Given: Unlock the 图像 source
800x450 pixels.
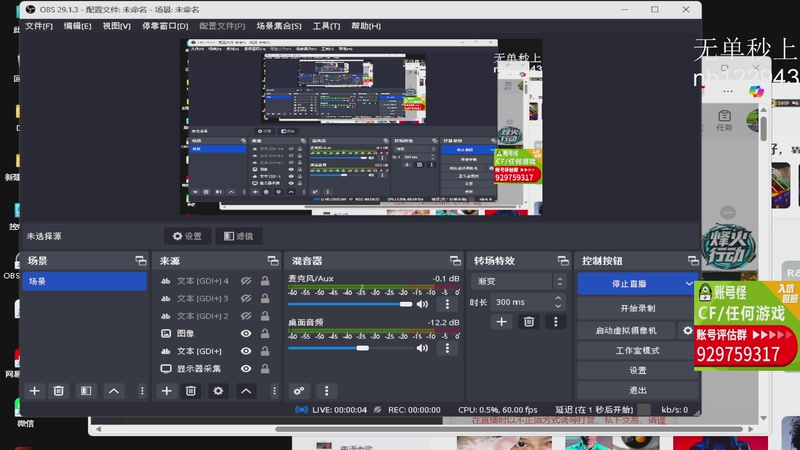Looking at the screenshot, I should pos(265,333).
